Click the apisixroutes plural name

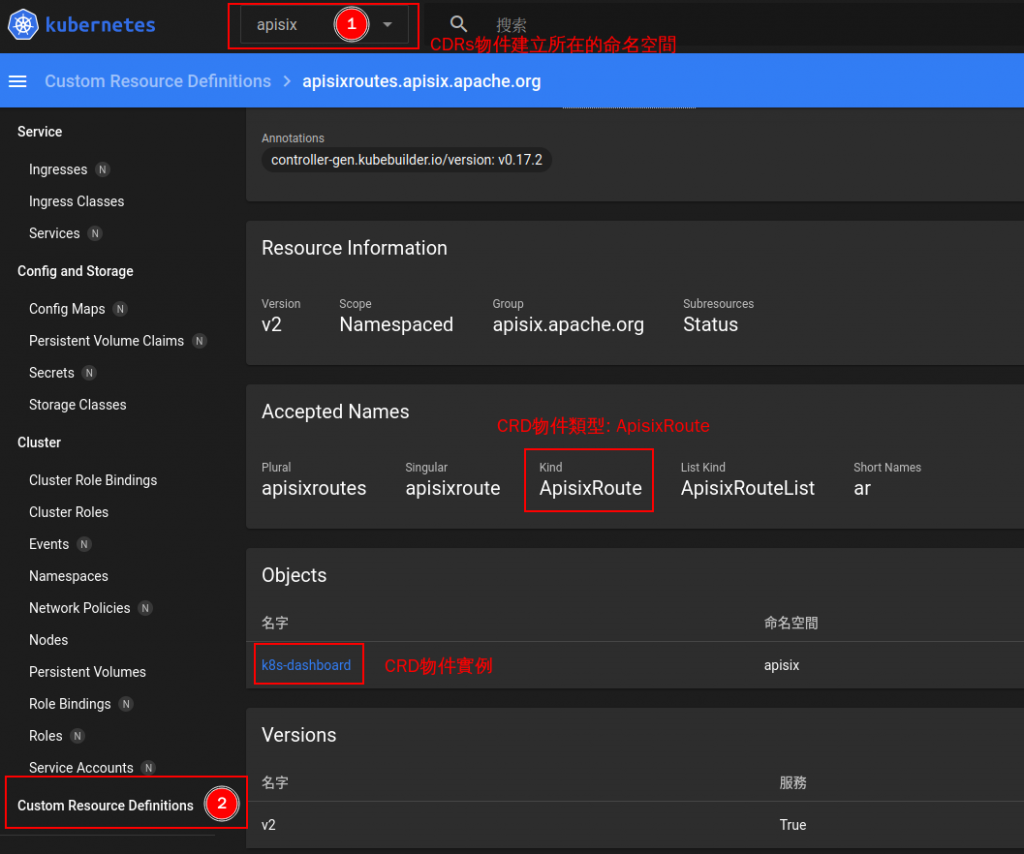pos(313,488)
